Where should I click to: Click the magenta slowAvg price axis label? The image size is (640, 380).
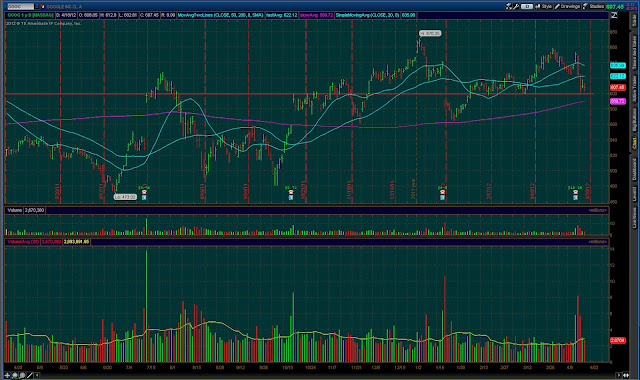pos(618,101)
